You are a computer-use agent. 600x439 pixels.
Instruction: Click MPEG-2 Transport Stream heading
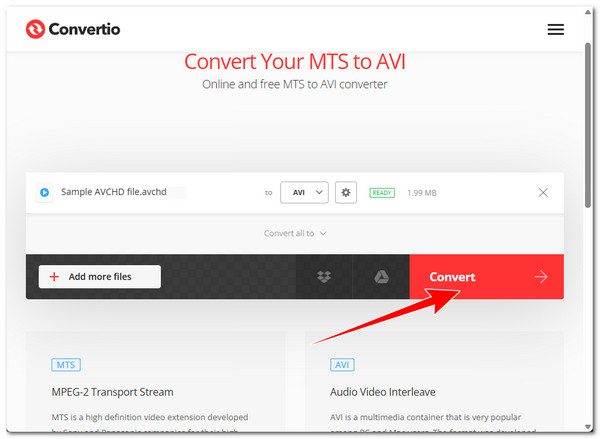112,392
